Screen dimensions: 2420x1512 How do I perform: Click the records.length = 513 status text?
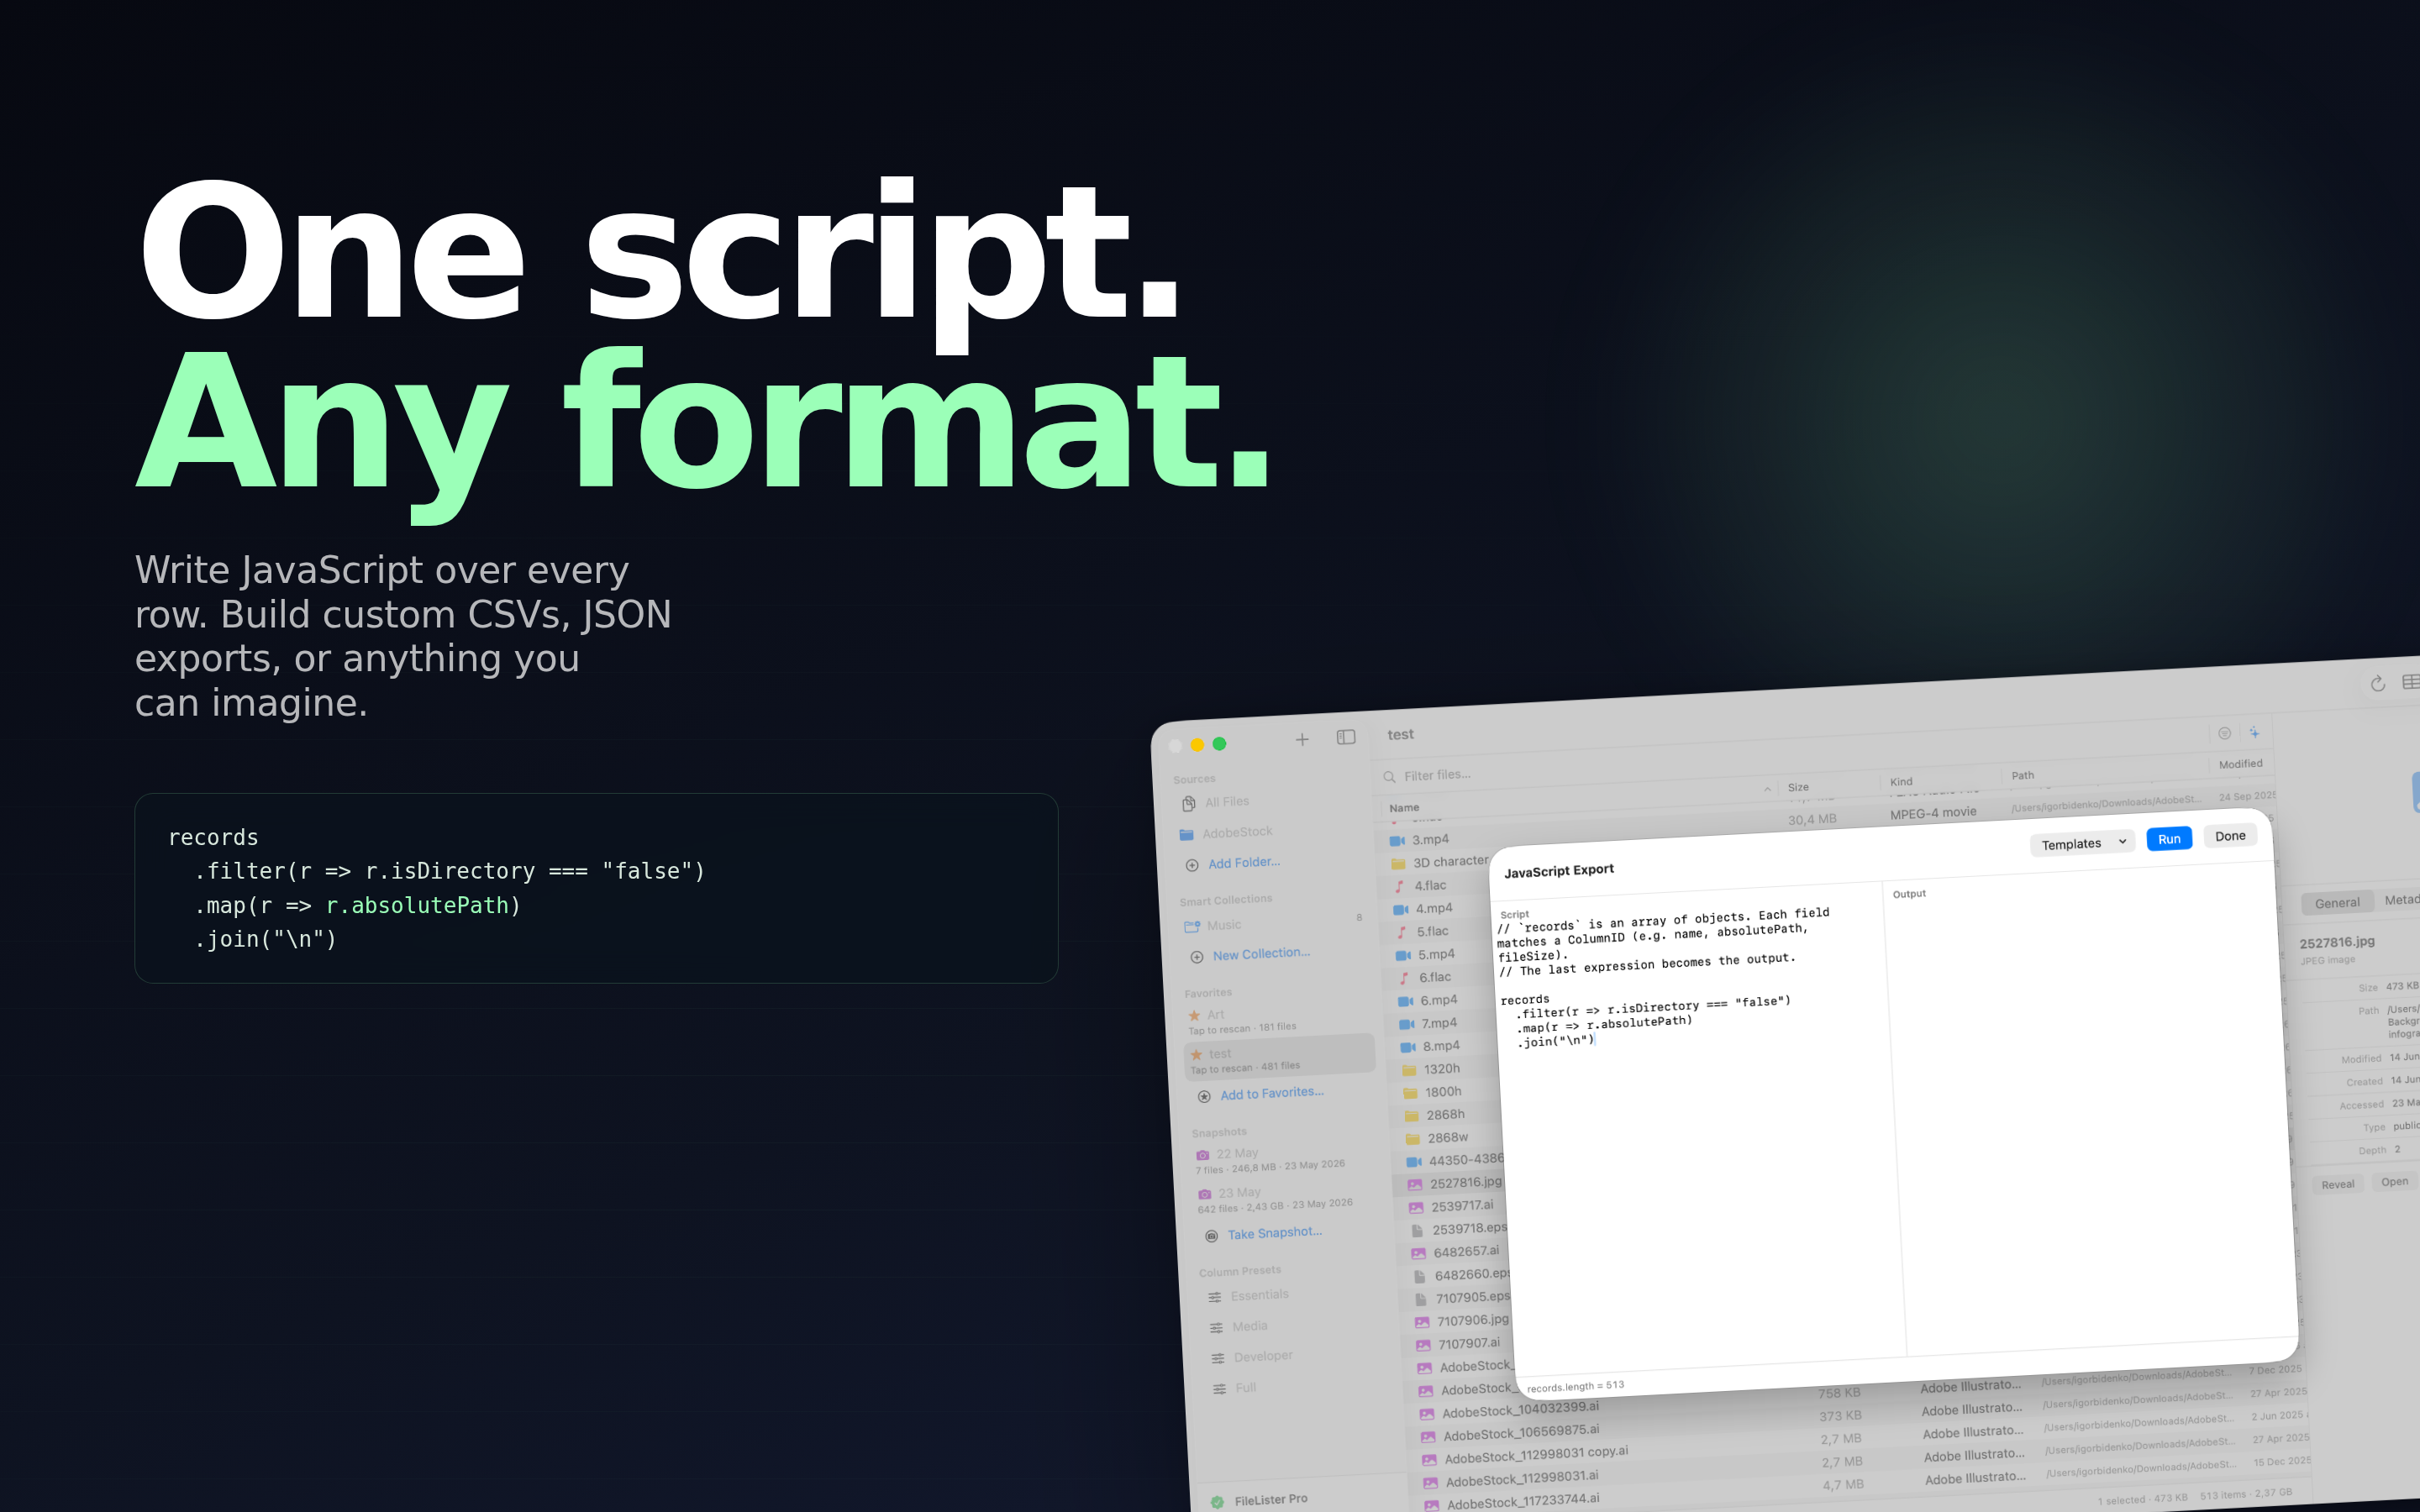[1575, 1387]
